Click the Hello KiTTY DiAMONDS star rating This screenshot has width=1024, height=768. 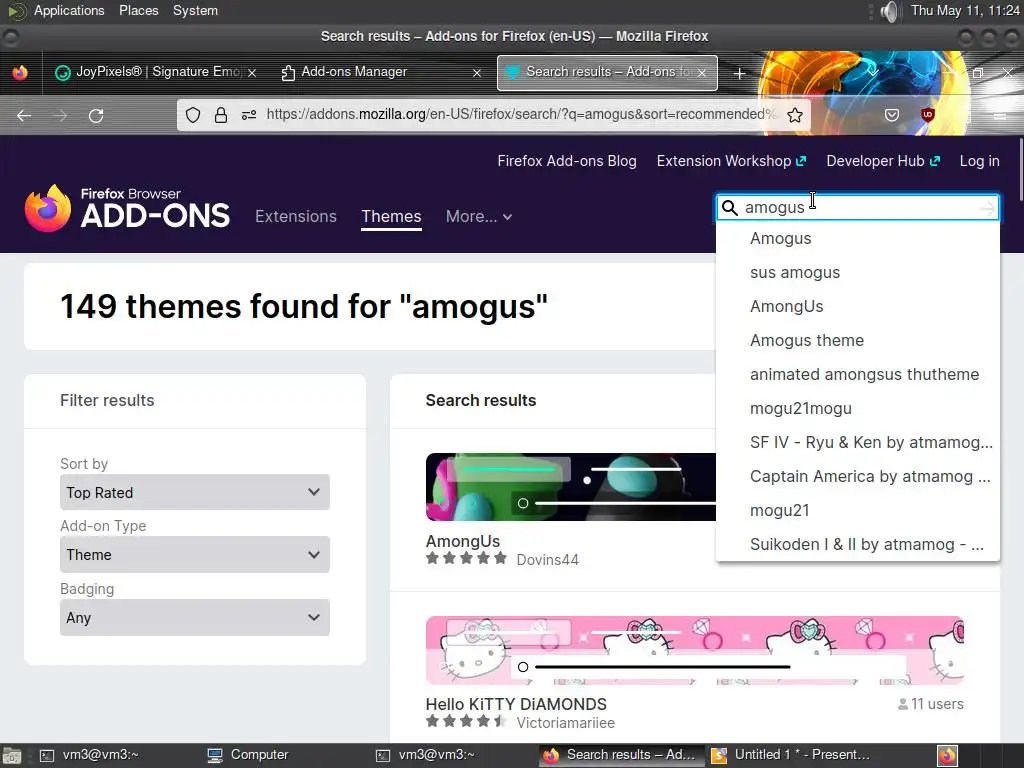[x=466, y=722]
